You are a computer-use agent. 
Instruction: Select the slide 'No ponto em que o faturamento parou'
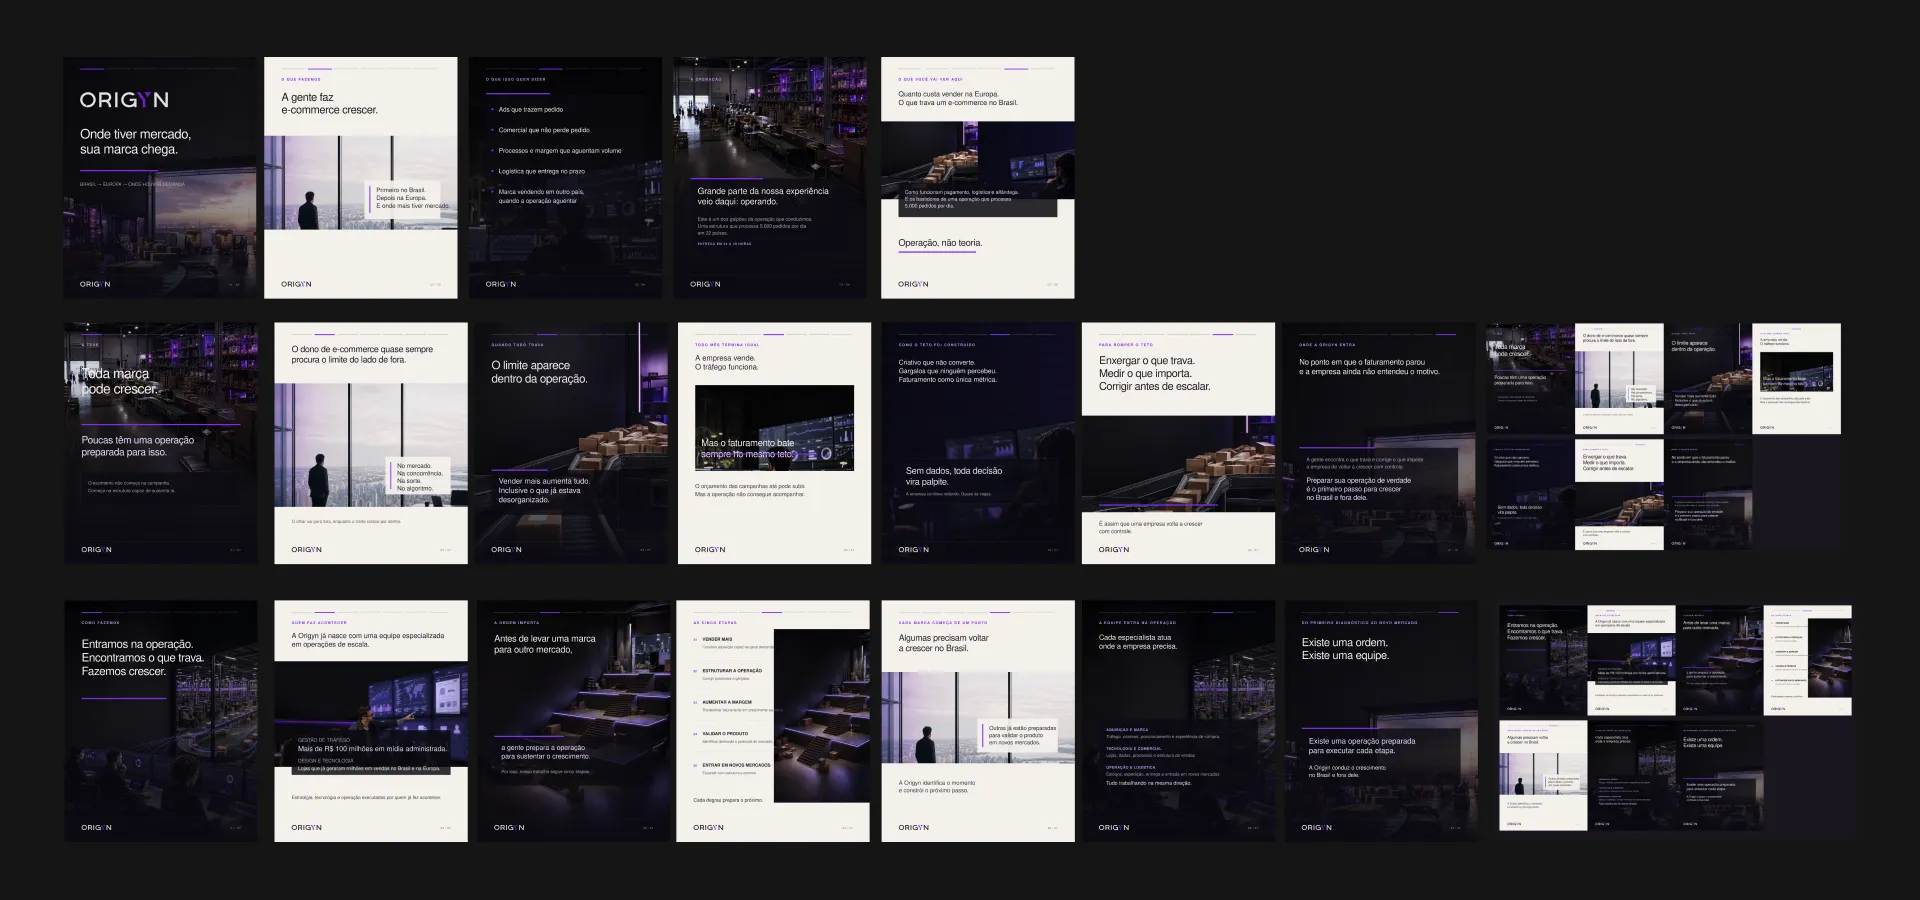[1380, 443]
